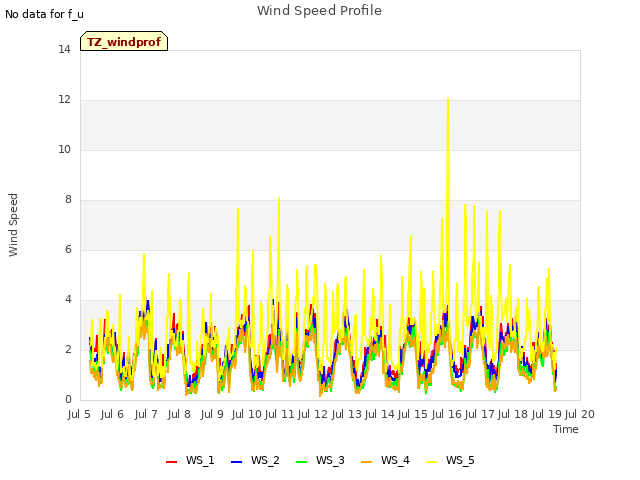Click the Jul 12 x-axis tick label
Screen dimensions: 640x480
point(313,414)
